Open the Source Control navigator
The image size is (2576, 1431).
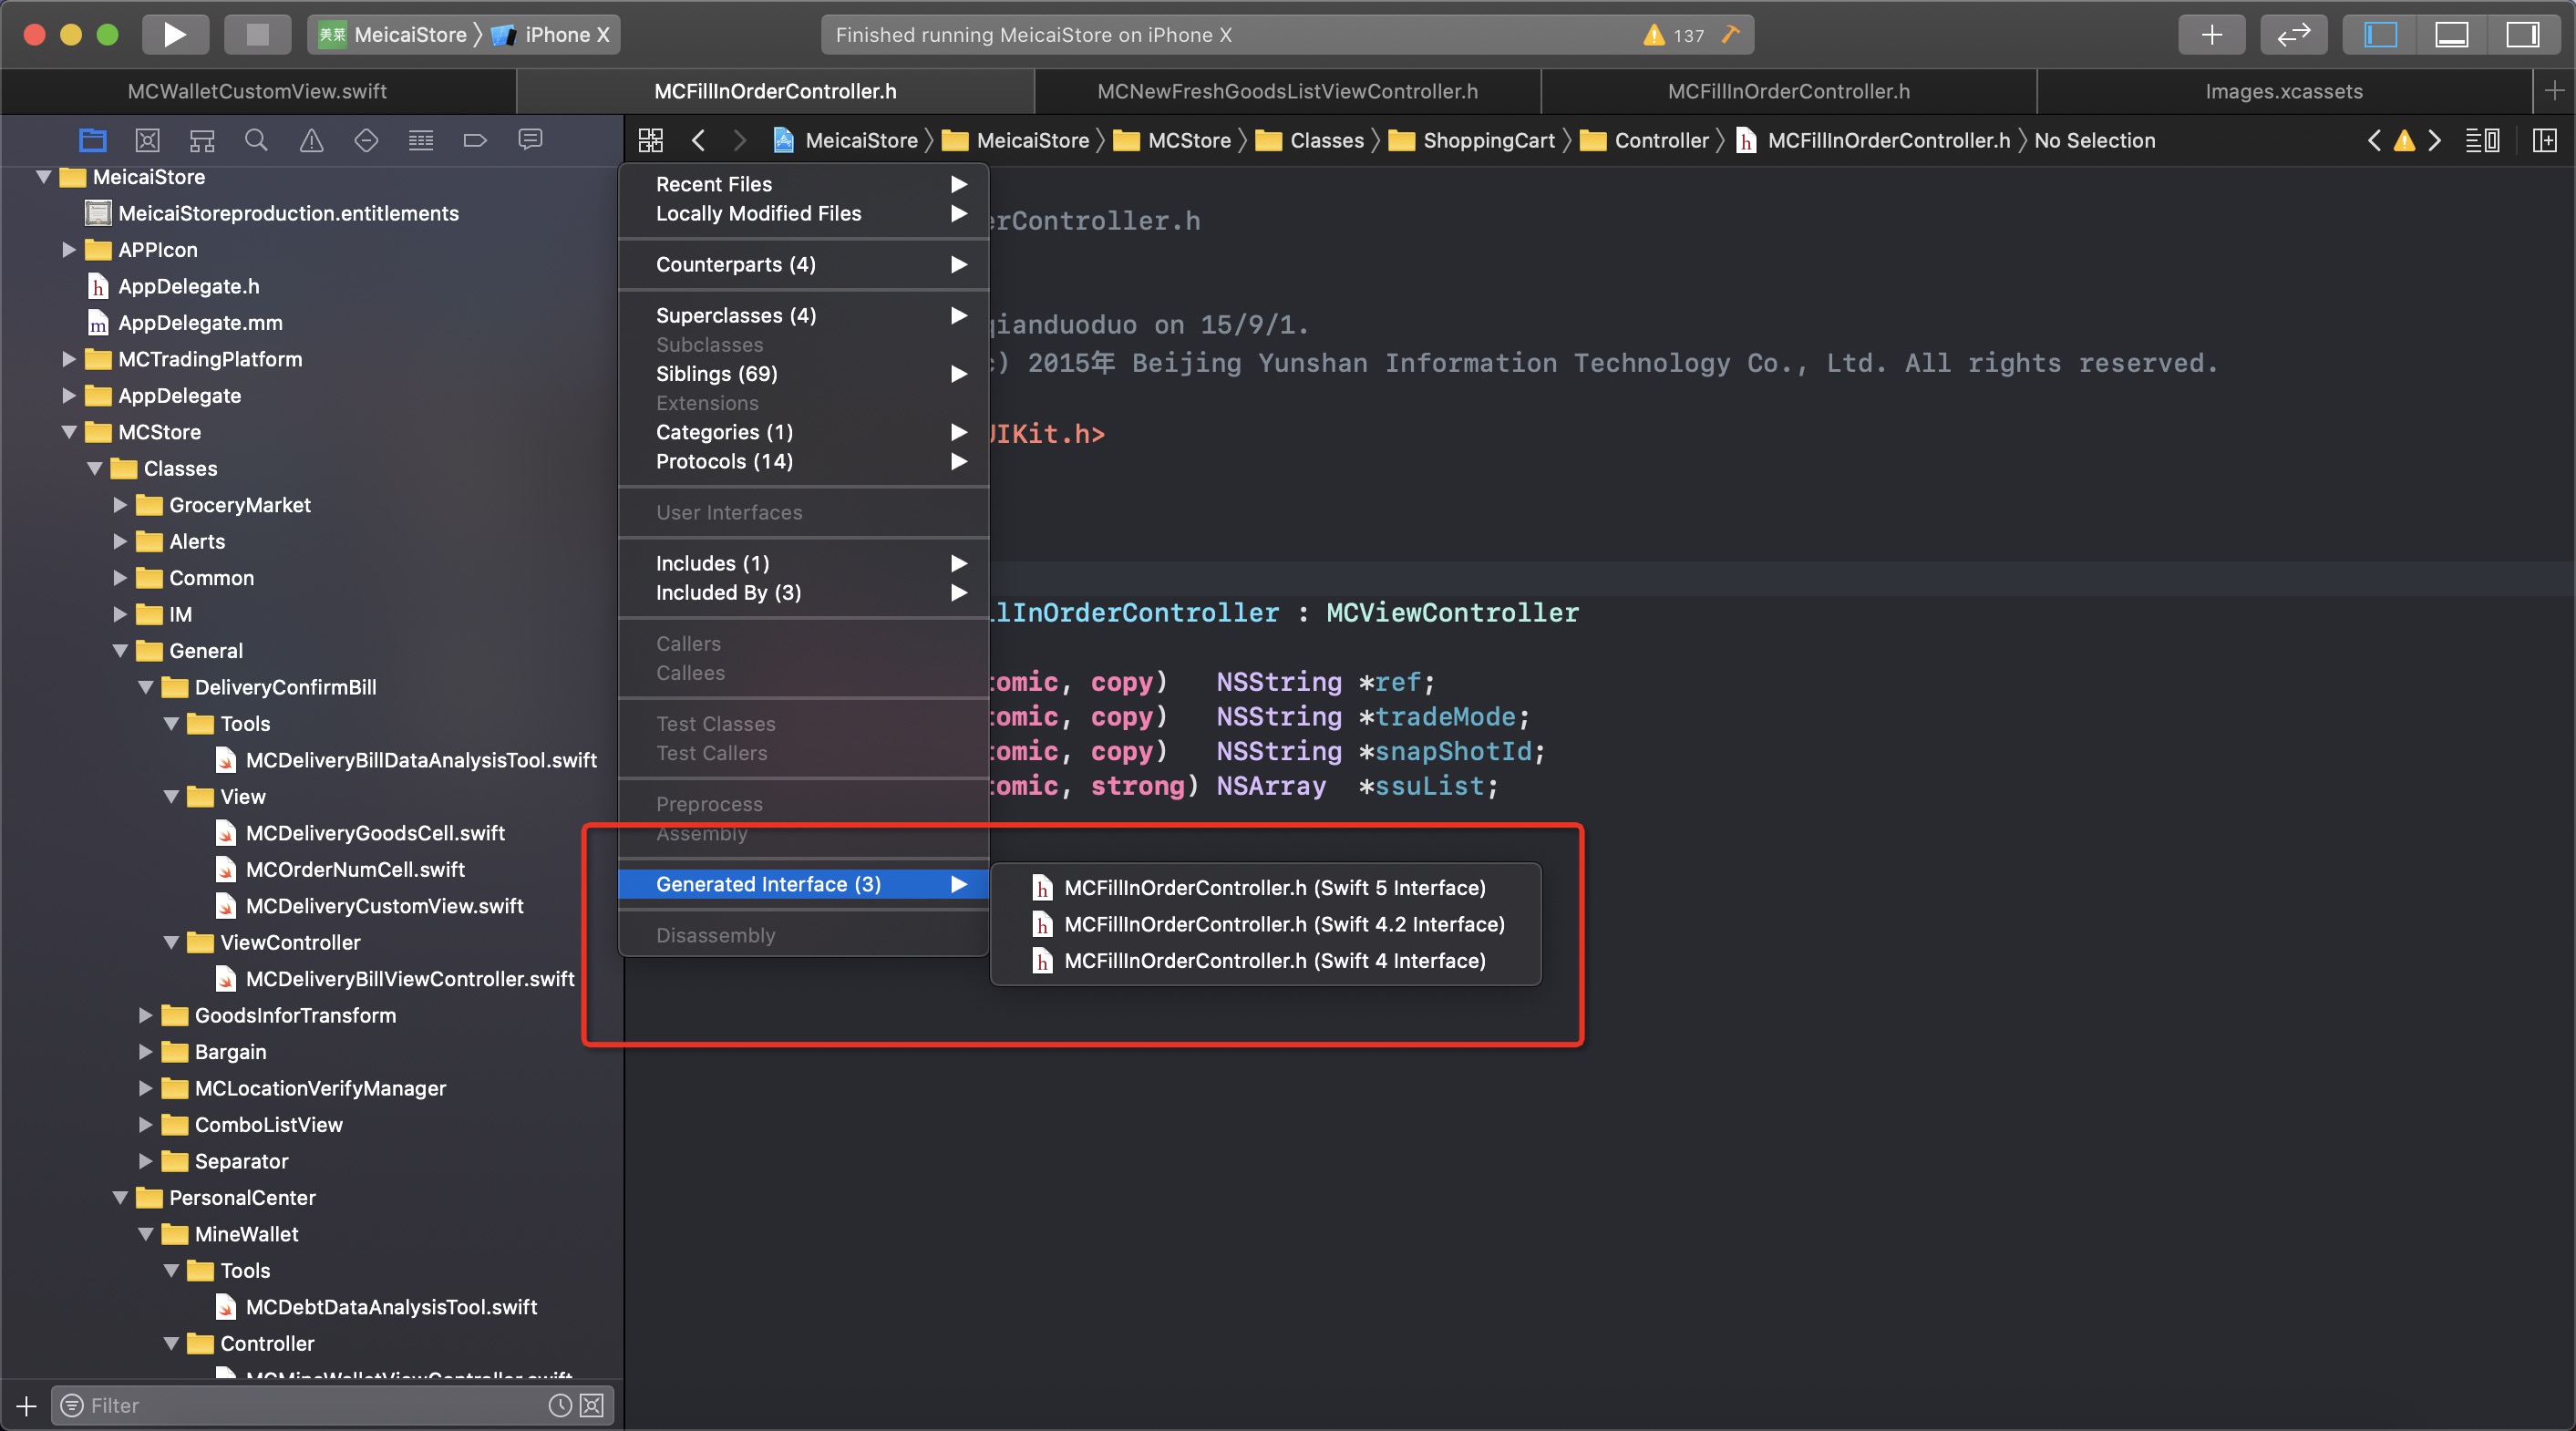click(147, 140)
